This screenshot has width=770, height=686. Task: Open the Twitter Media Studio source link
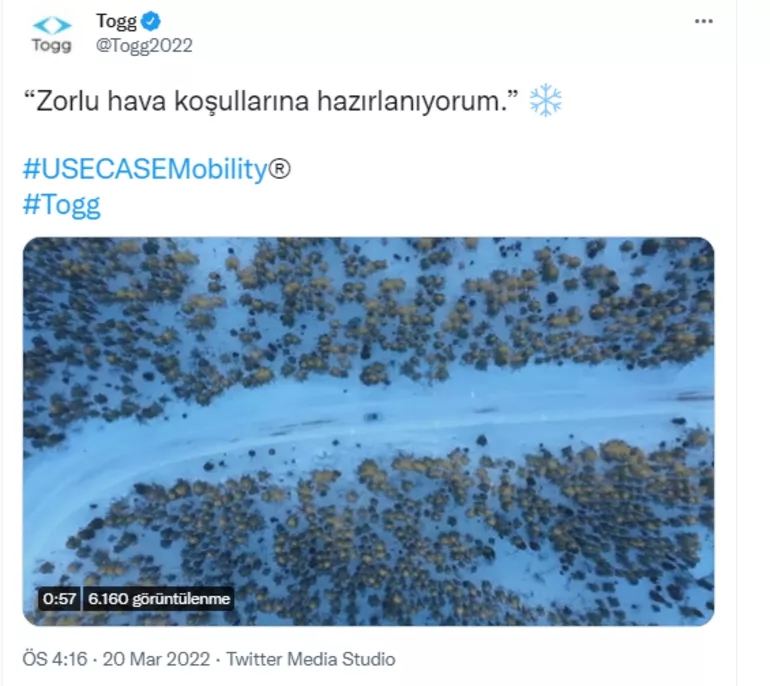311,659
